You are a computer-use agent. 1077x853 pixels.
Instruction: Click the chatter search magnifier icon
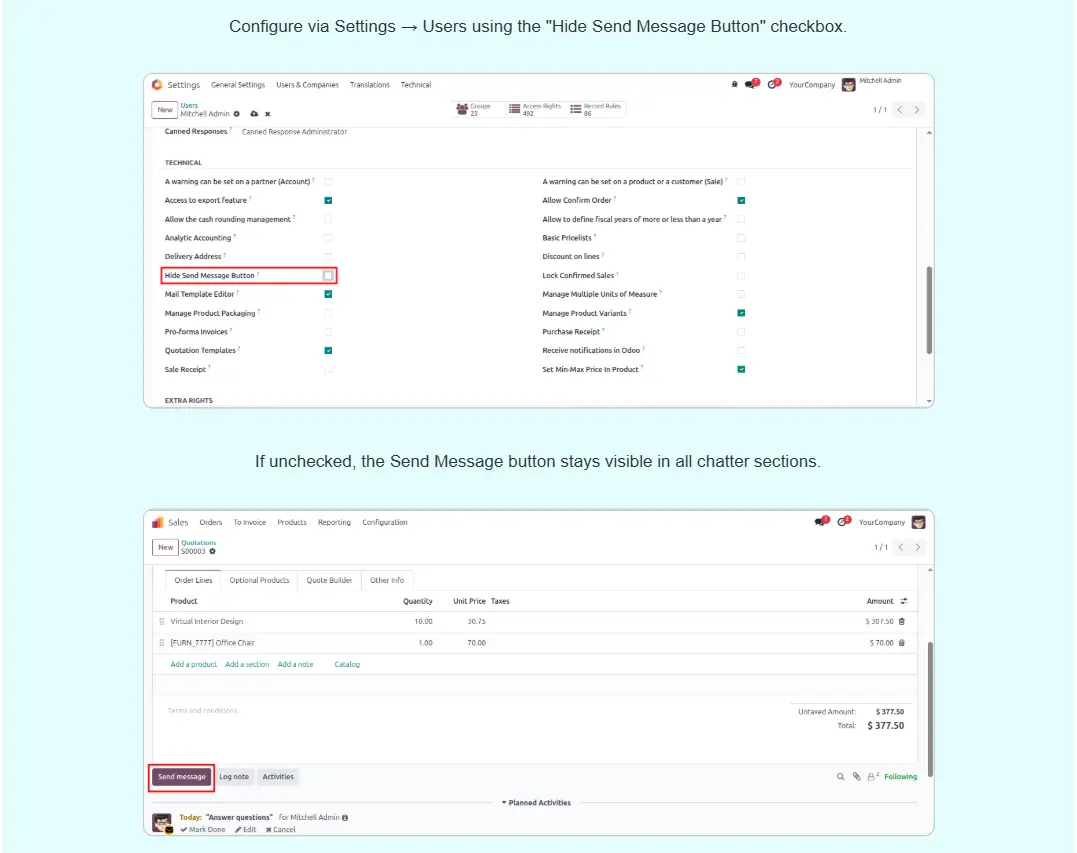(x=841, y=777)
